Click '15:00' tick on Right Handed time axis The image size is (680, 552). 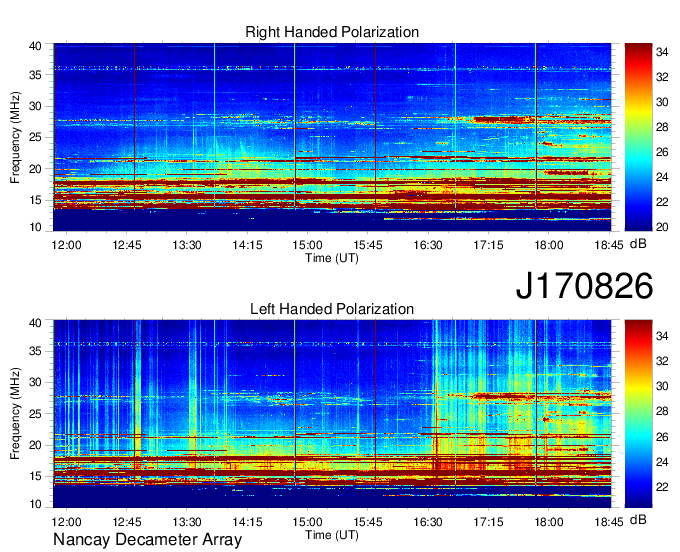pos(307,245)
